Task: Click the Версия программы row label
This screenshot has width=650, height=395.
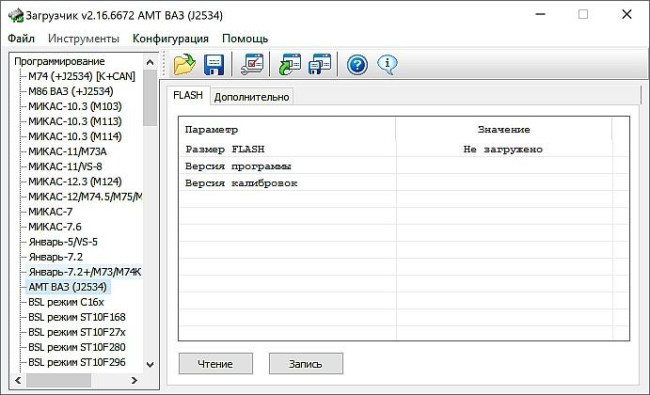Action: point(238,166)
